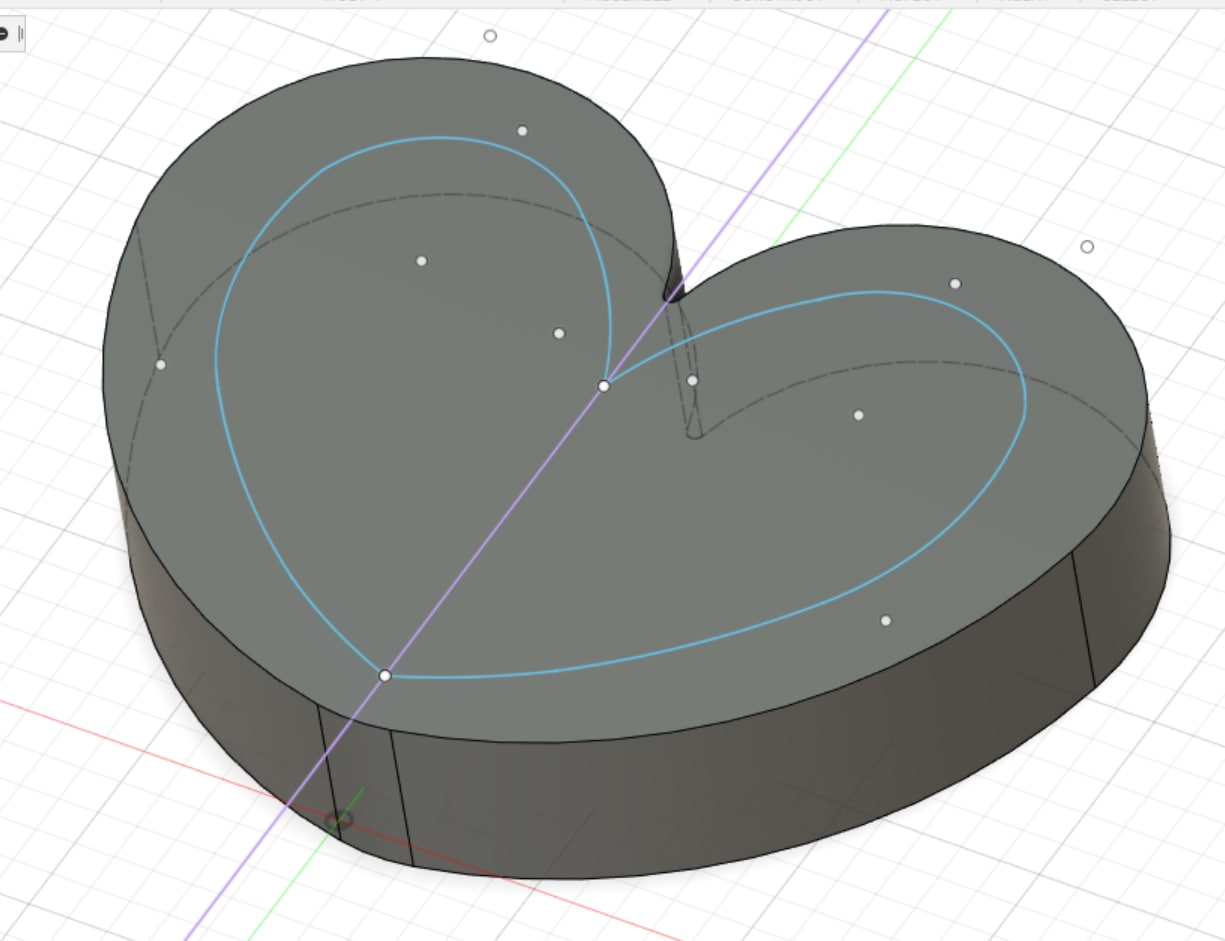
Task: Select the white point above the right lobe's blue curve
Action: pos(955,284)
